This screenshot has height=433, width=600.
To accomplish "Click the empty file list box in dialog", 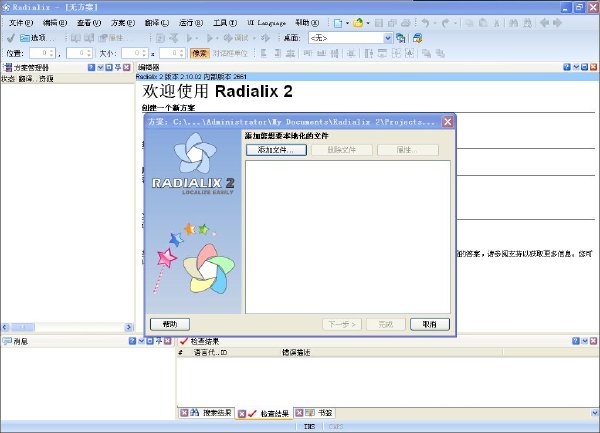I will click(x=347, y=237).
